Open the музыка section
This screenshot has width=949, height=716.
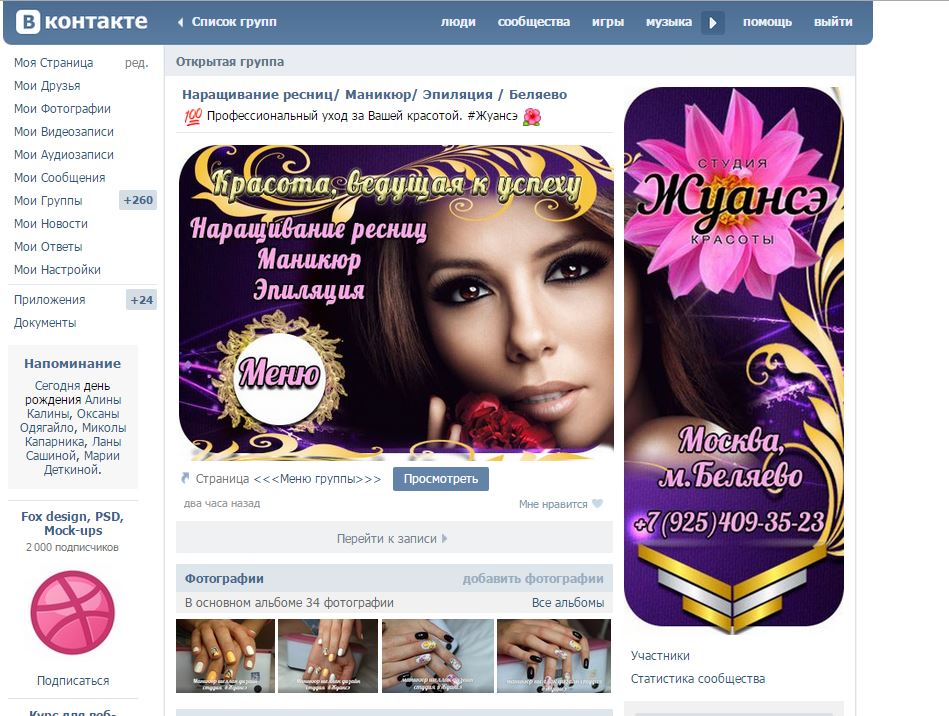[x=669, y=22]
